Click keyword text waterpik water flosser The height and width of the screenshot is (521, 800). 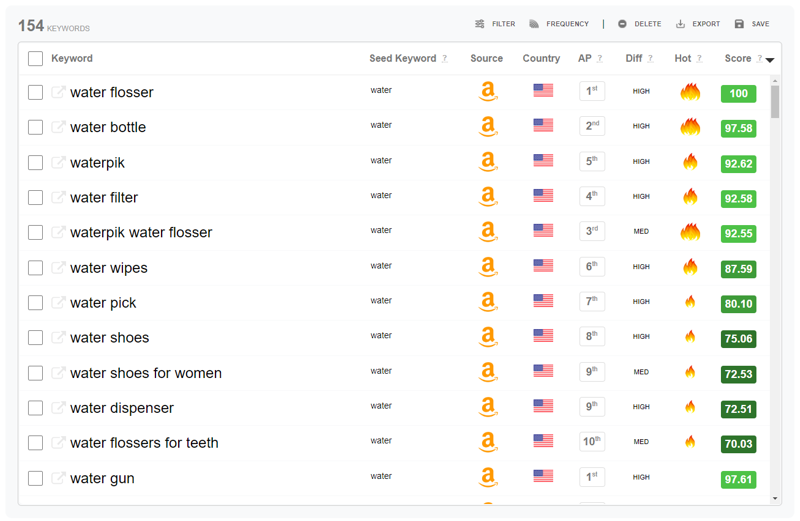pos(141,232)
